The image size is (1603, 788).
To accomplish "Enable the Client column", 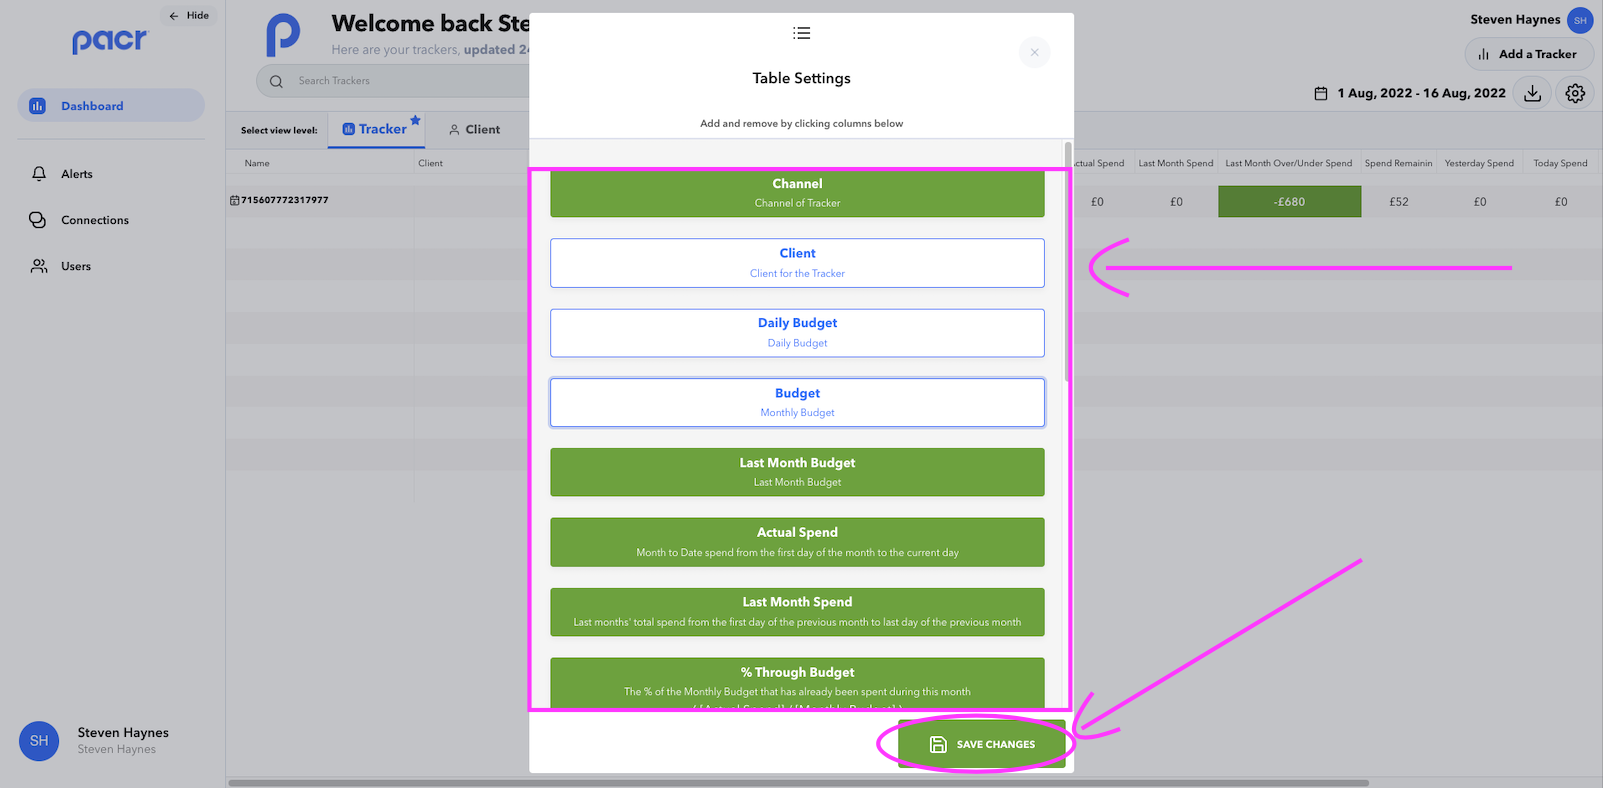I will tap(797, 263).
